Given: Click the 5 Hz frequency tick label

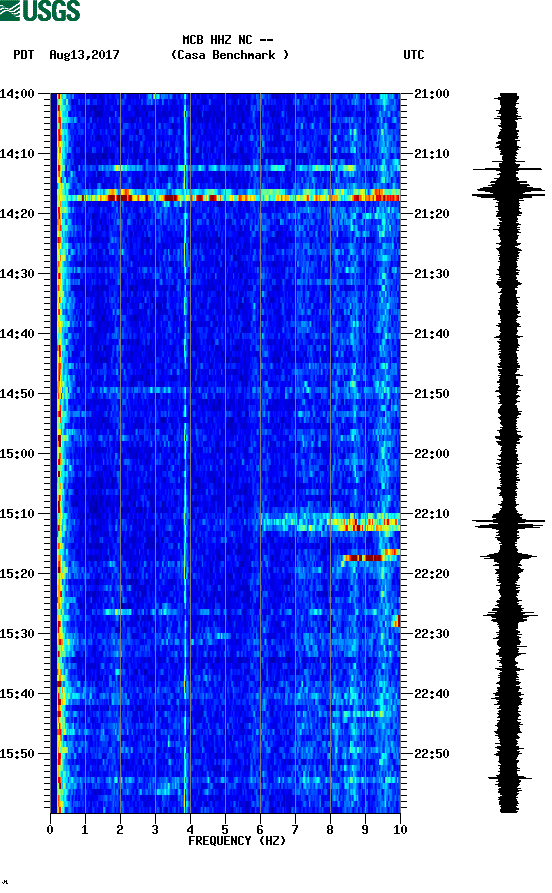Looking at the screenshot, I should point(225,829).
